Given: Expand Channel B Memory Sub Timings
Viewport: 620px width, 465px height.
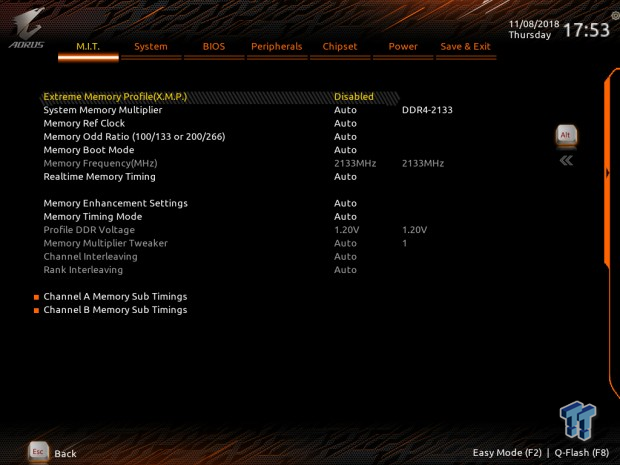Looking at the screenshot, I should (x=115, y=310).
